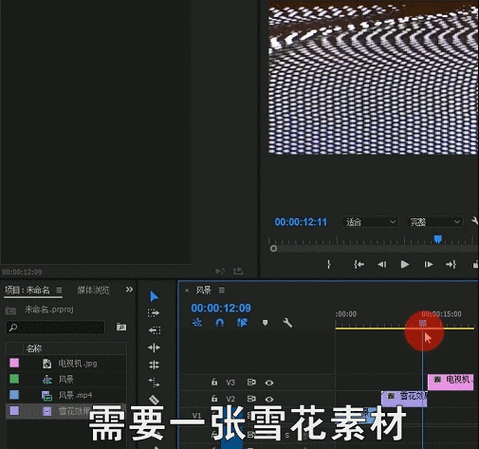Screen dimensions: 479x449
Task: Toggle V2 track lock
Action: pos(214,398)
